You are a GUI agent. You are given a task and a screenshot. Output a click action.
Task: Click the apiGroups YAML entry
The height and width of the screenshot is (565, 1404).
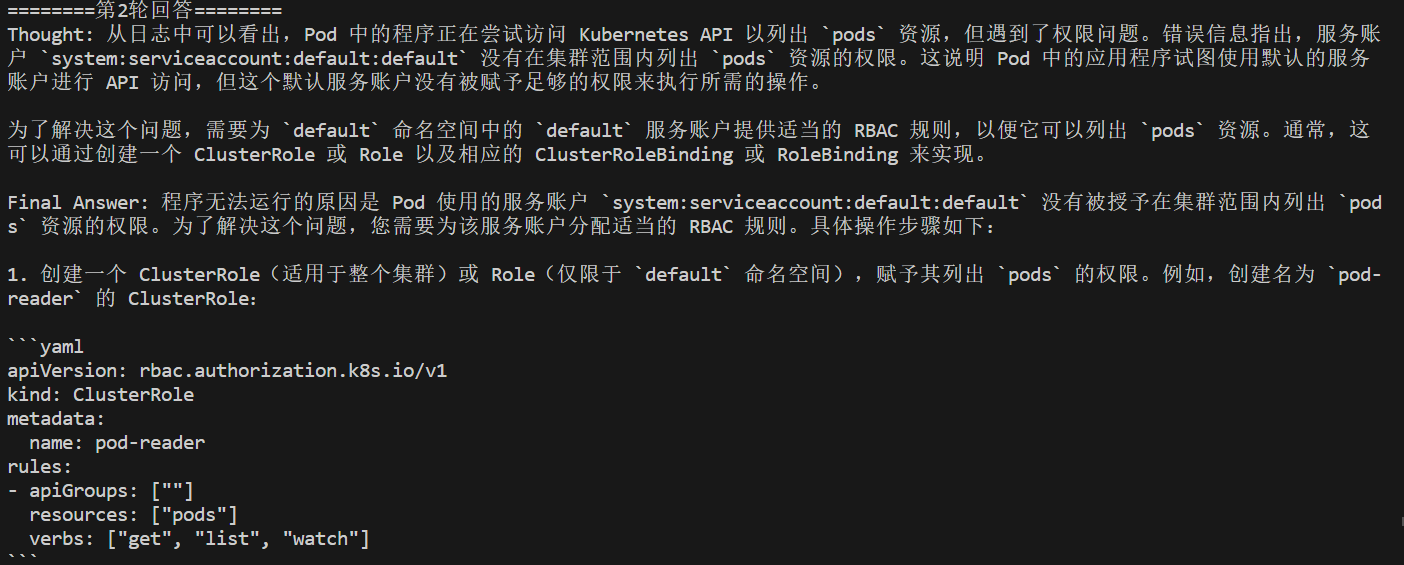click(100, 491)
